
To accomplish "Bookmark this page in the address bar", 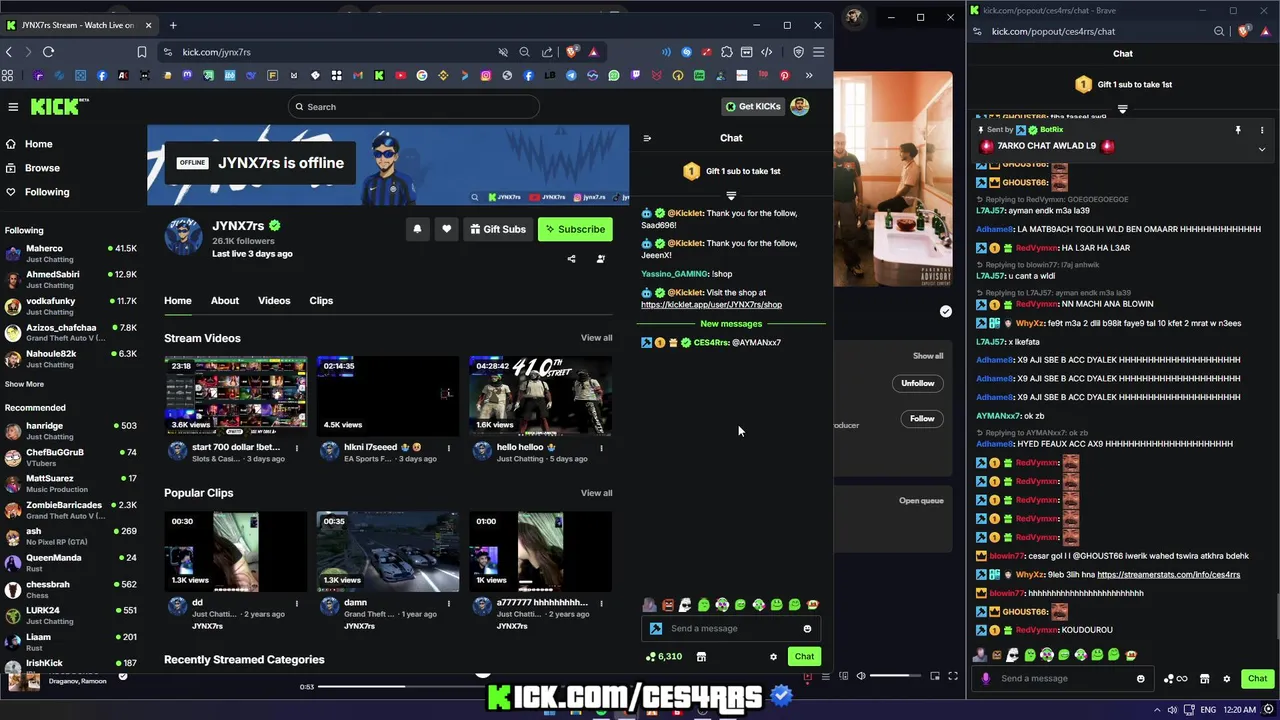I will (142, 52).
